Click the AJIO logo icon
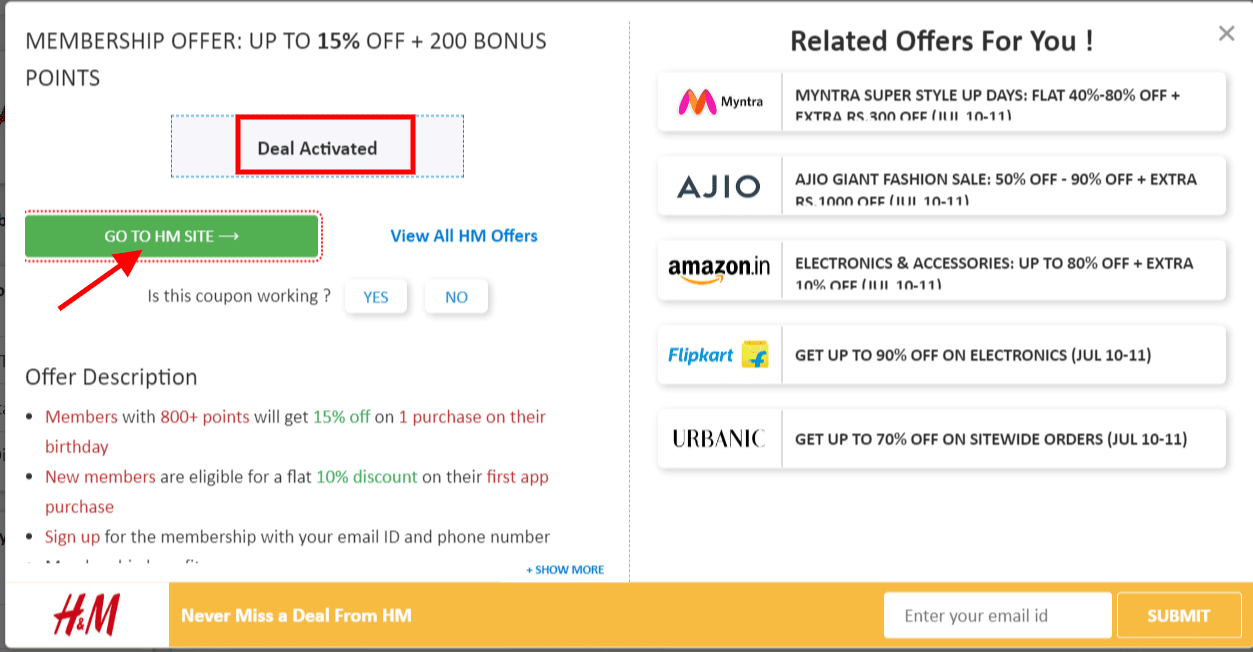The image size is (1253, 652). [x=718, y=186]
